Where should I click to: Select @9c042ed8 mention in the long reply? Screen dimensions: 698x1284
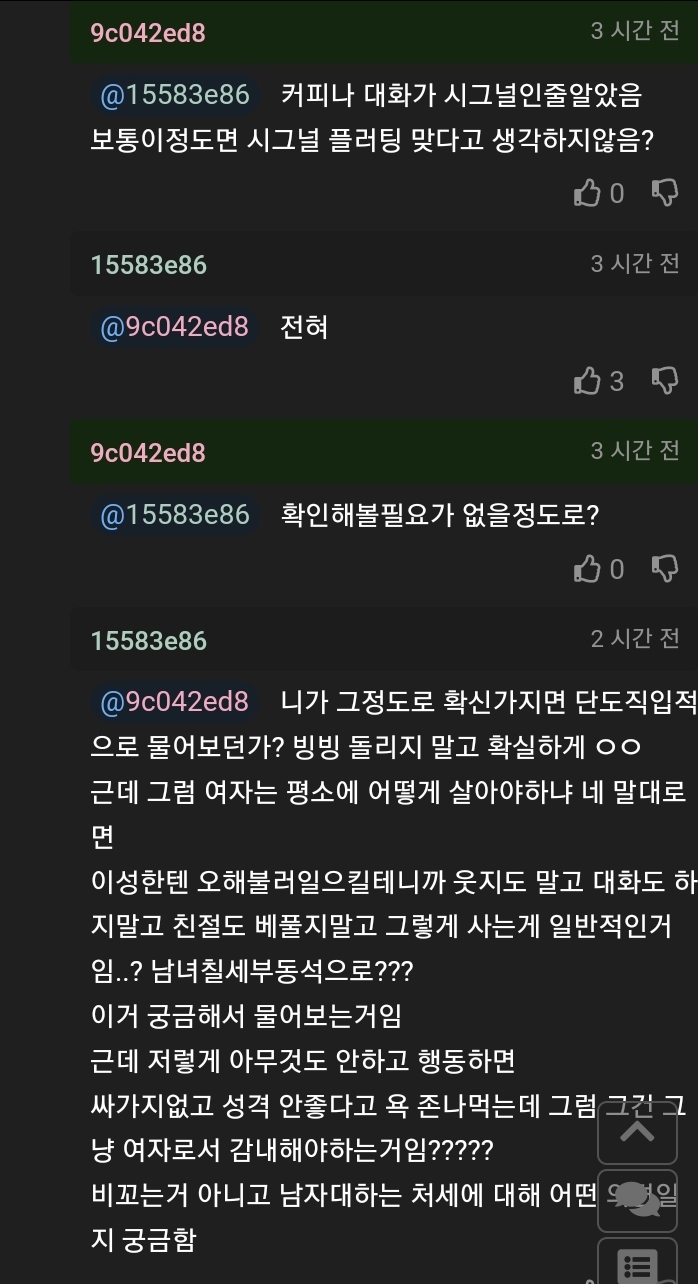[175, 702]
